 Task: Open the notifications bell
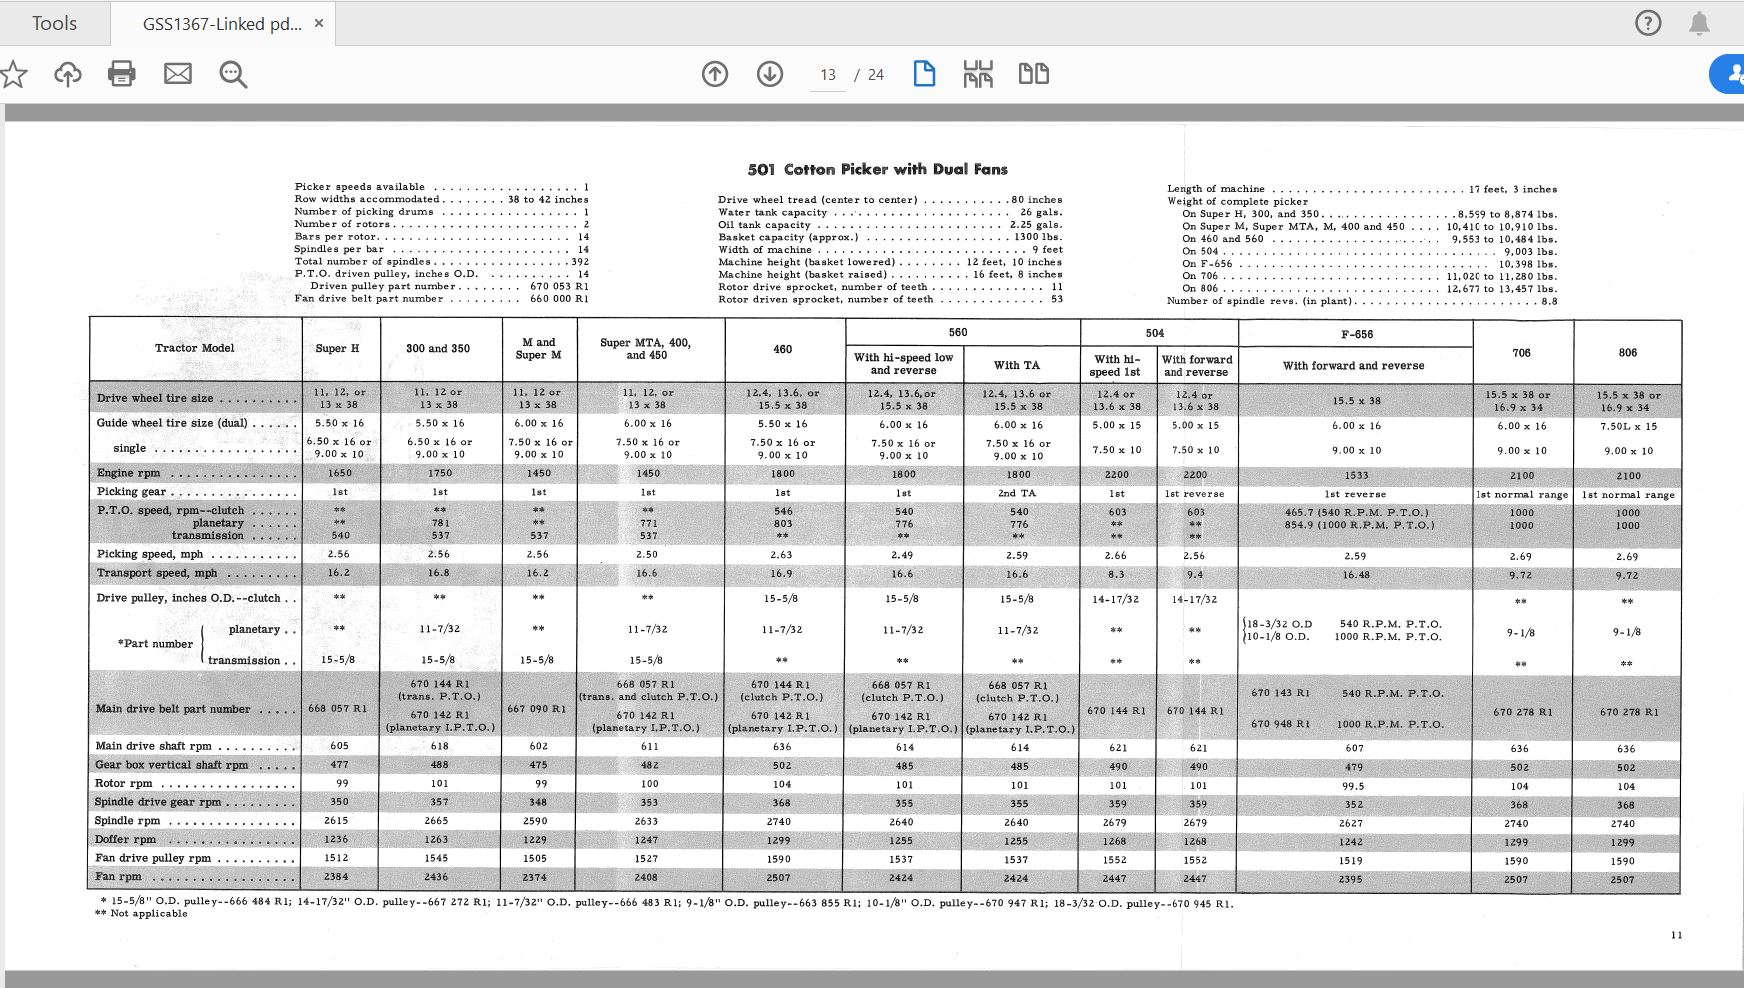pos(1699,23)
